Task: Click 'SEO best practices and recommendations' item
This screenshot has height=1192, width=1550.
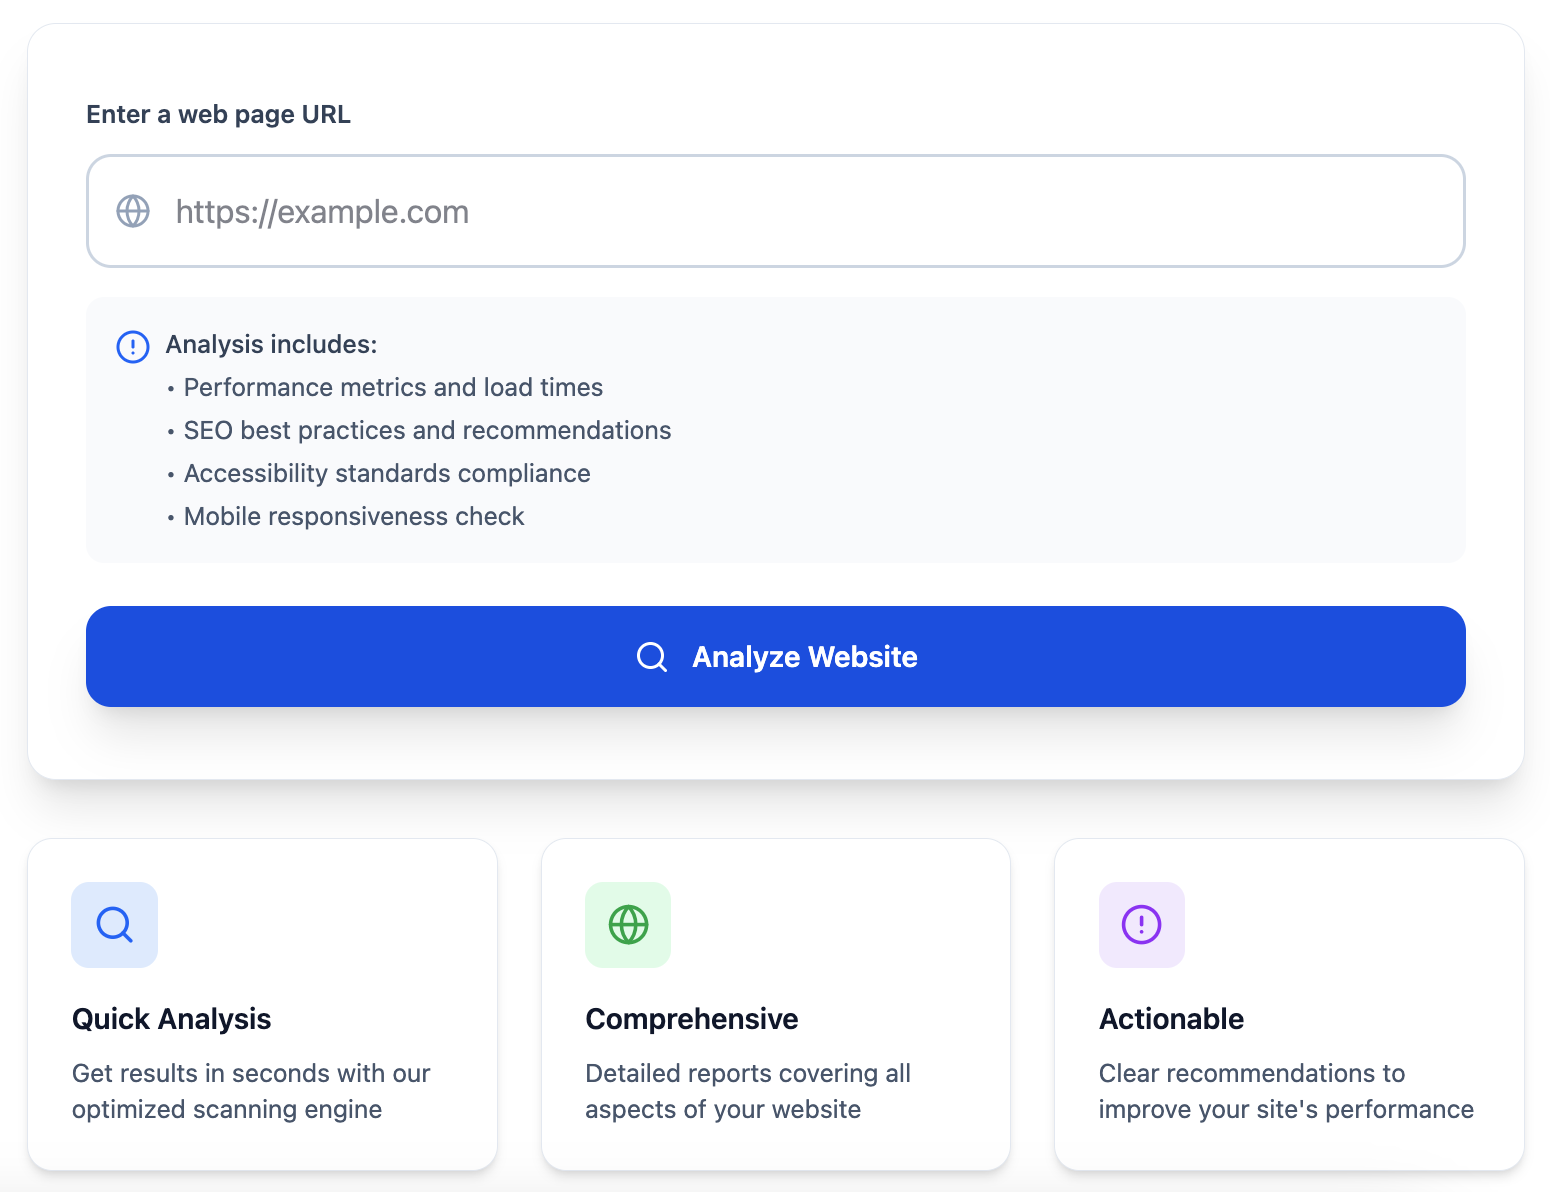Action: click(427, 431)
